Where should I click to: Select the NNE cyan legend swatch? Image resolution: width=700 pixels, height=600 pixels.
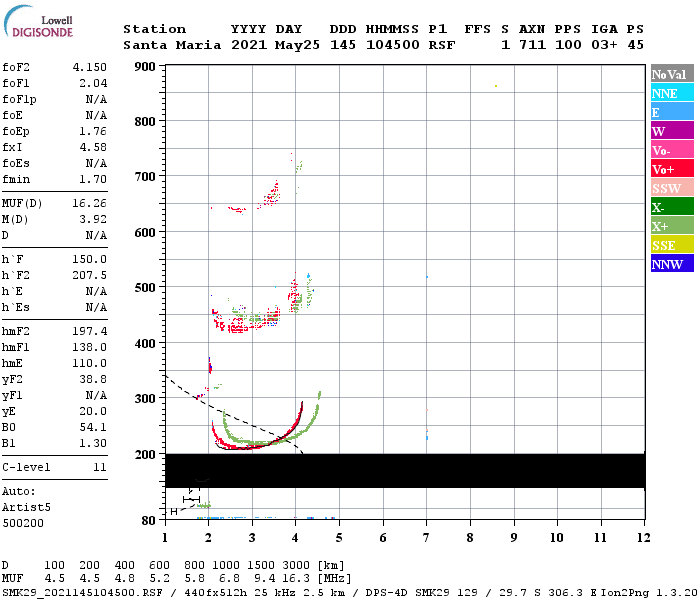pos(672,92)
